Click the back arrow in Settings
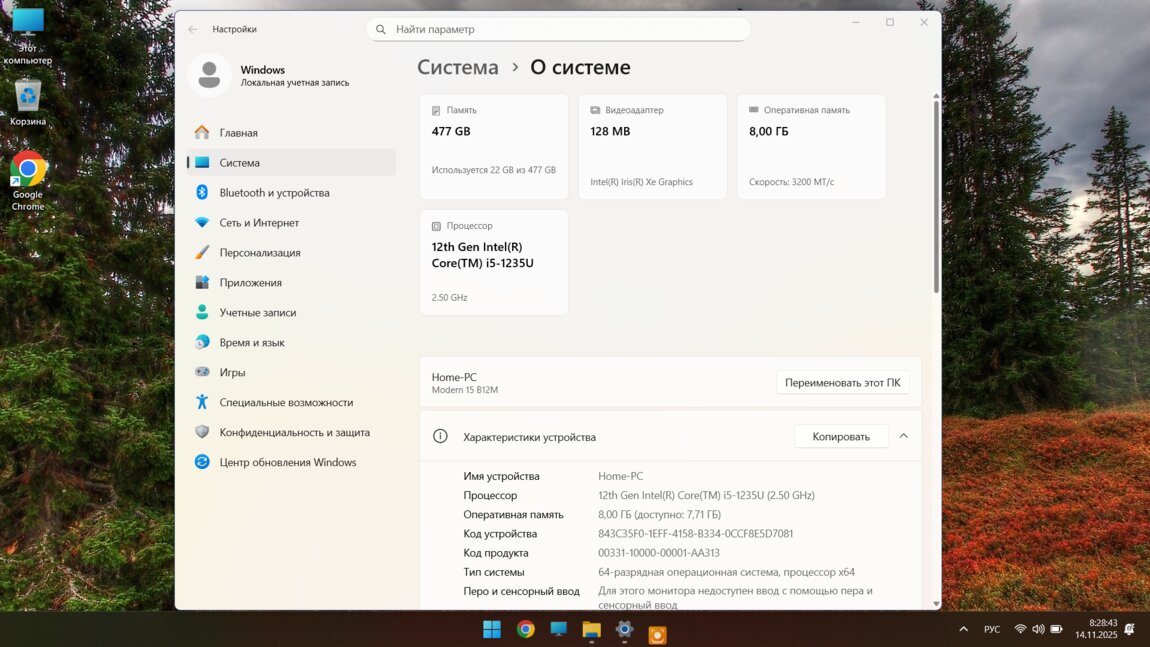This screenshot has height=647, width=1150. pos(193,30)
